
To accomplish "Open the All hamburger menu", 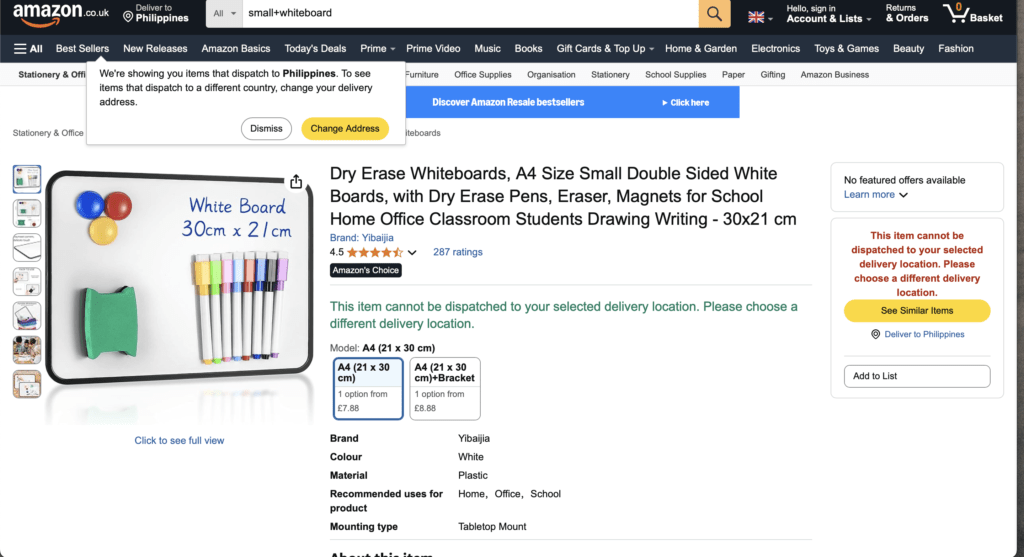I will point(28,48).
